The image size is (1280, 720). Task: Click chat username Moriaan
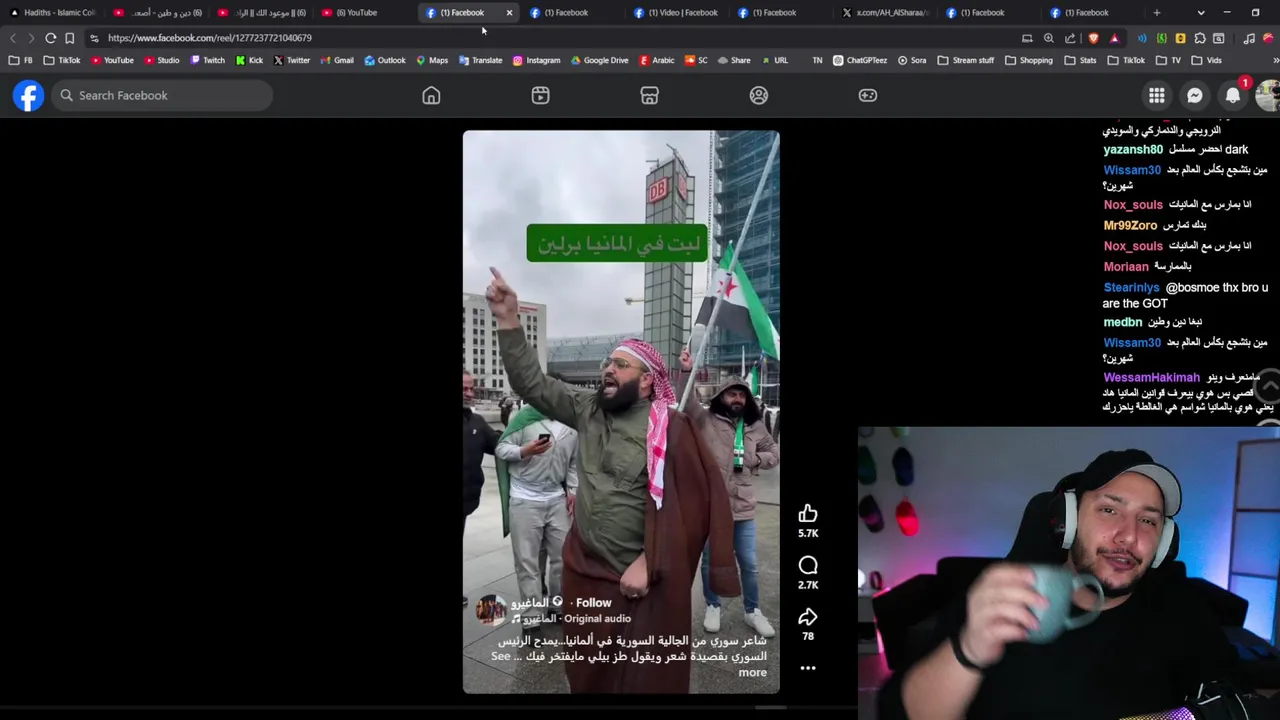pos(1126,267)
